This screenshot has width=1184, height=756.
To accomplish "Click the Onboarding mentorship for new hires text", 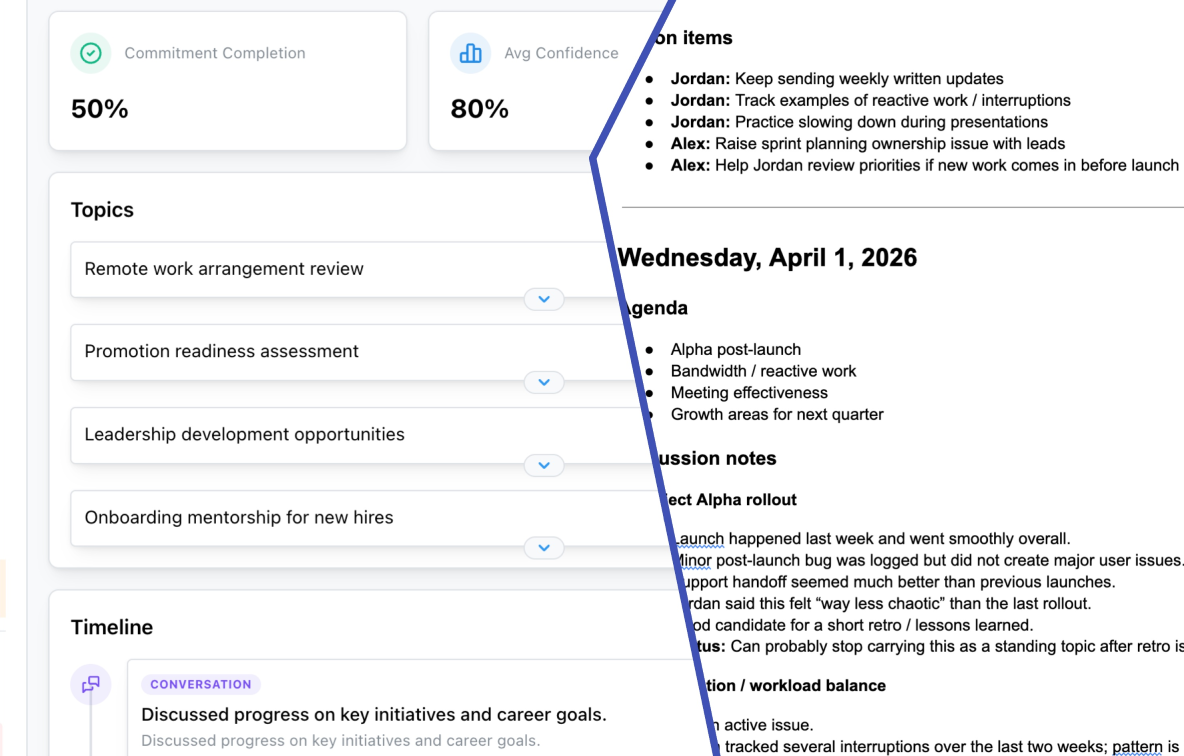I will tap(239, 518).
